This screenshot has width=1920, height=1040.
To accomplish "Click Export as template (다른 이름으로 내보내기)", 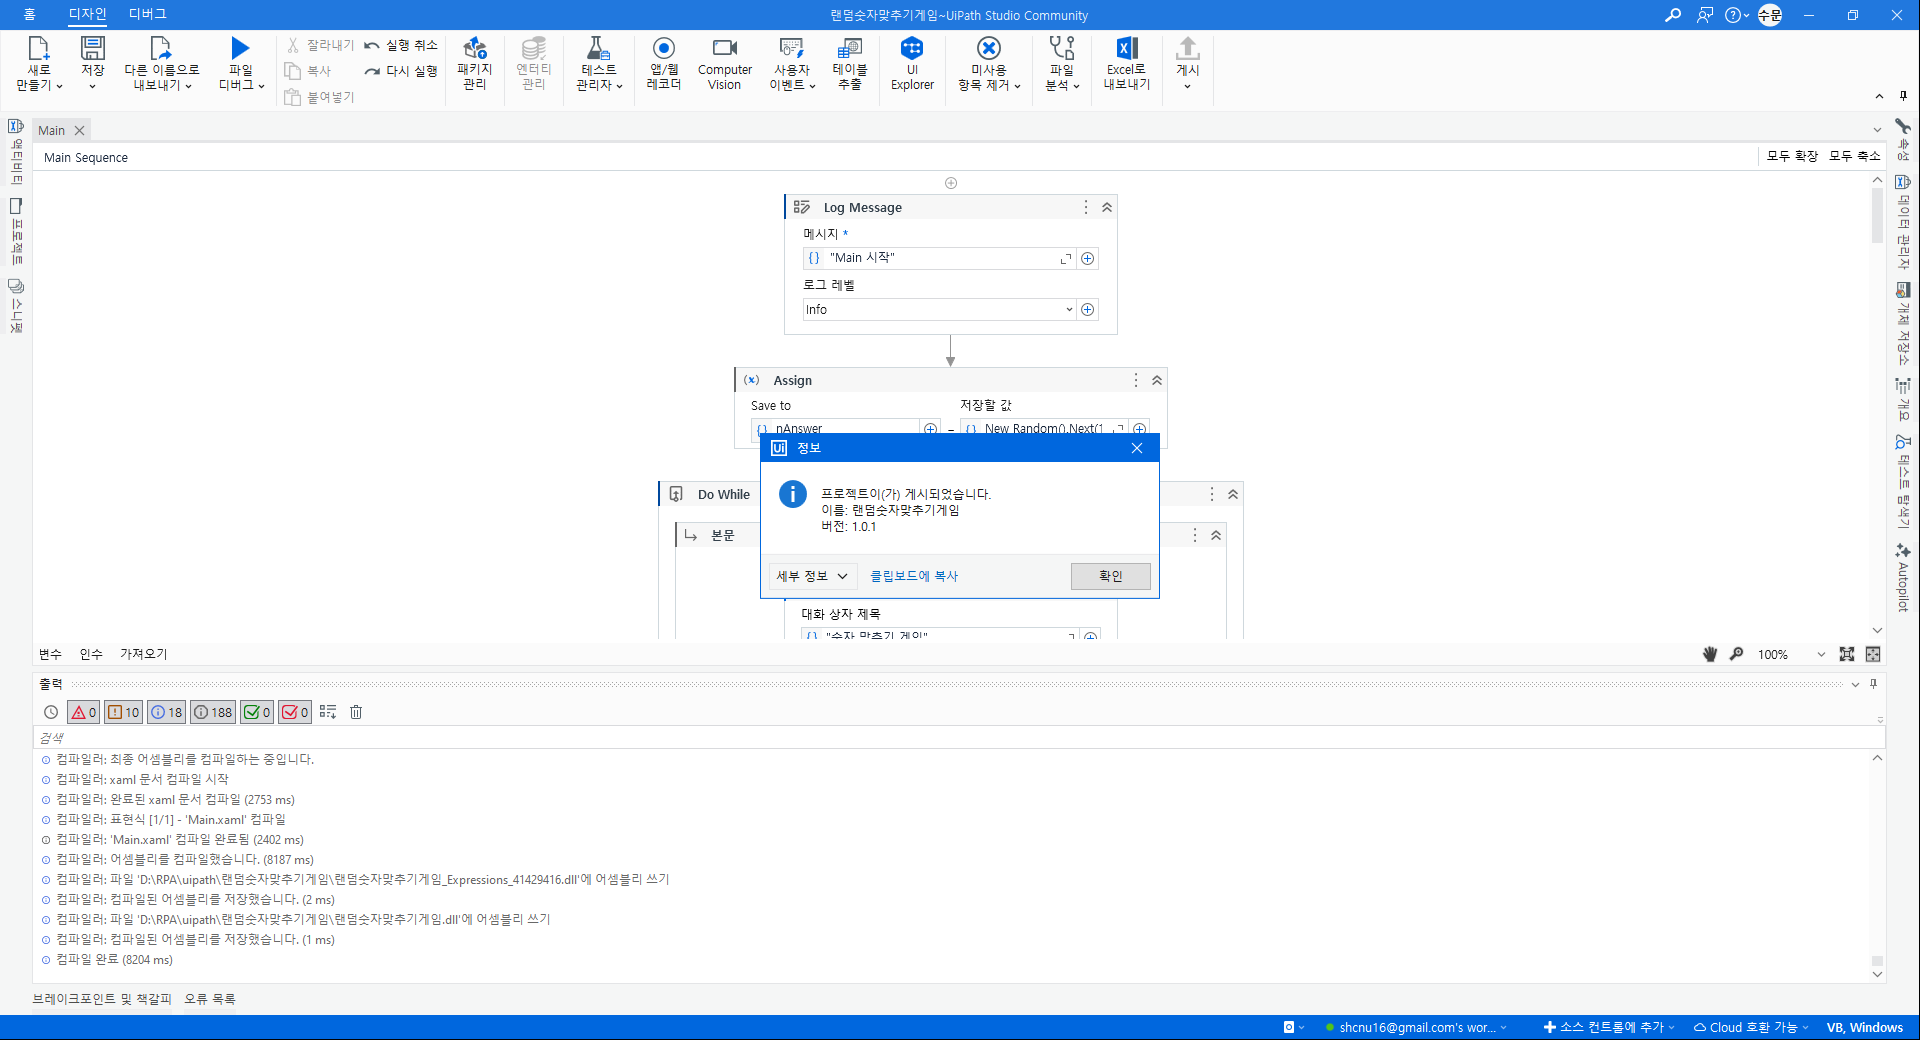I will click(161, 64).
